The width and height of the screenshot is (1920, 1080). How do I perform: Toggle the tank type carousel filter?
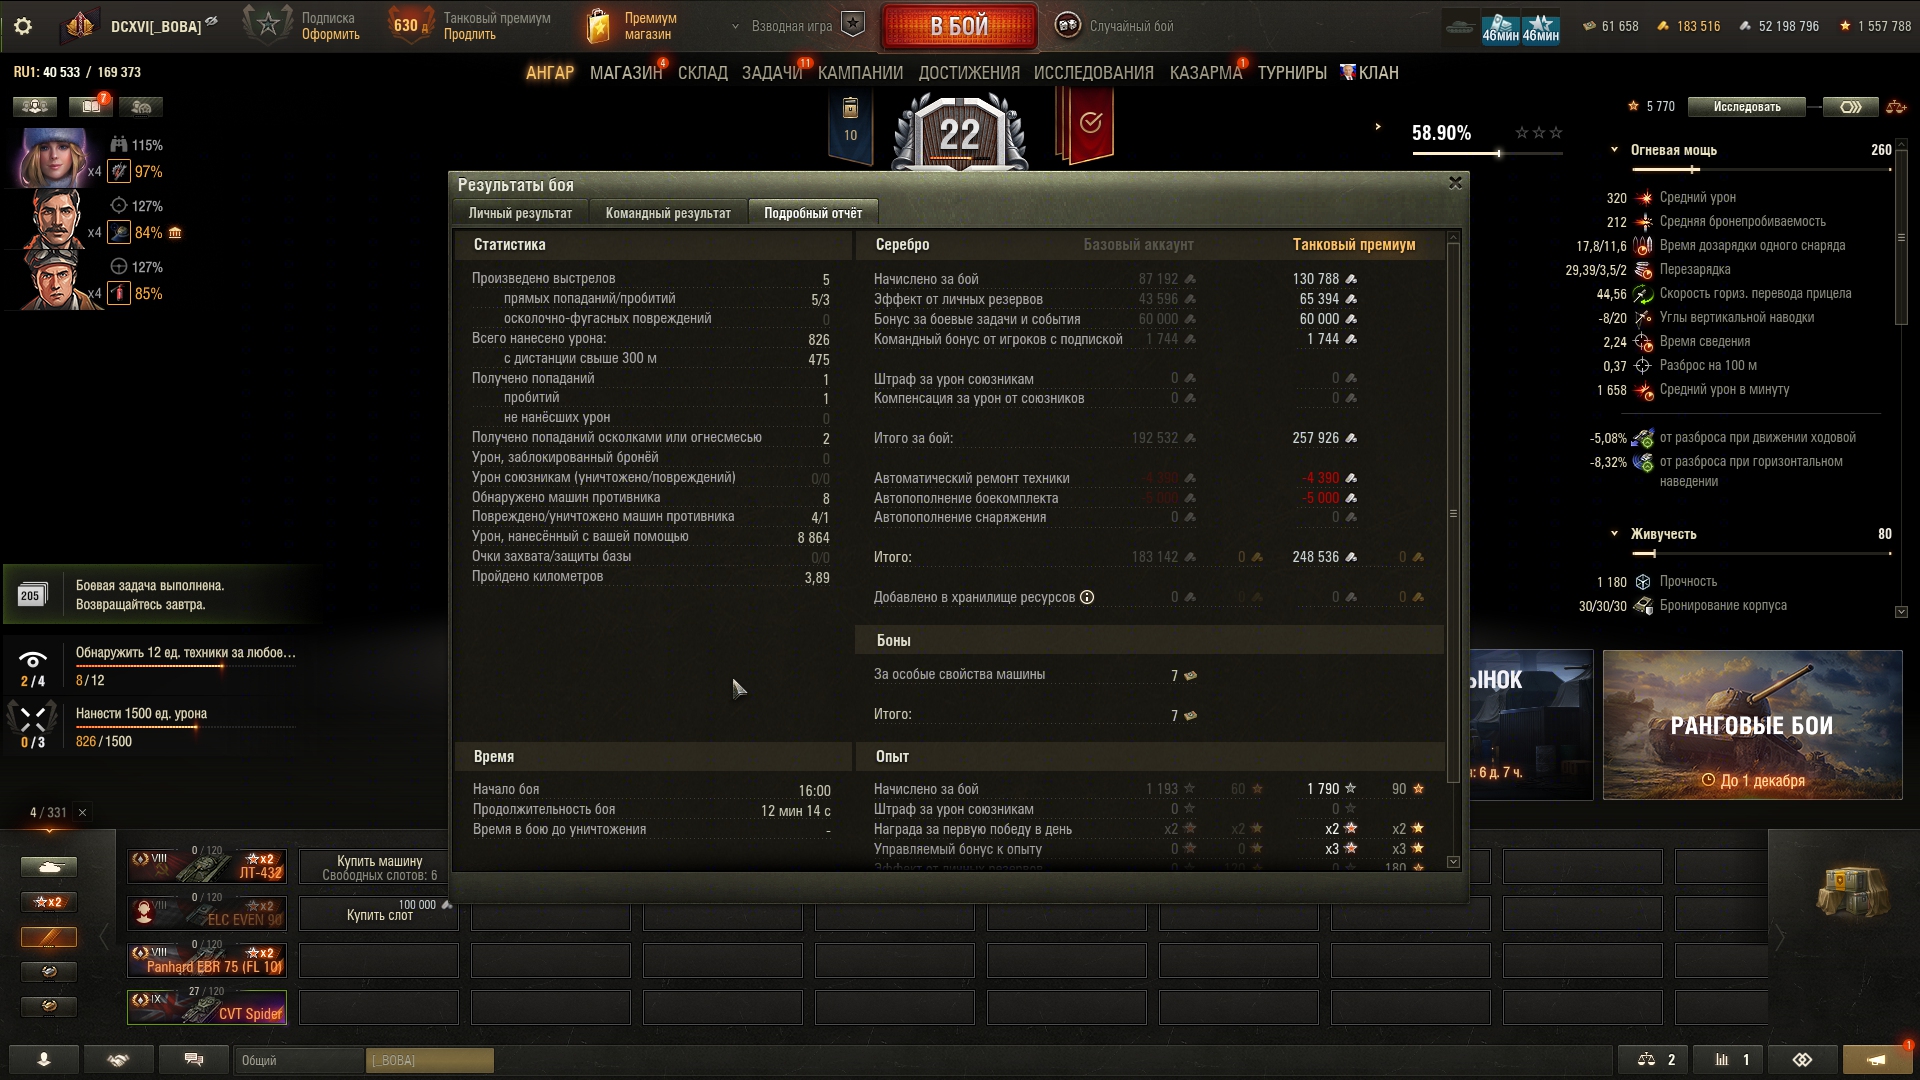coord(49,867)
